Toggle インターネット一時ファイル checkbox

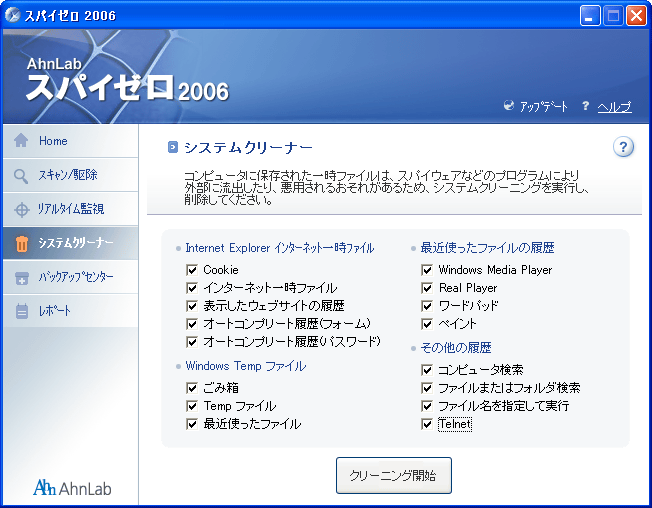click(192, 288)
